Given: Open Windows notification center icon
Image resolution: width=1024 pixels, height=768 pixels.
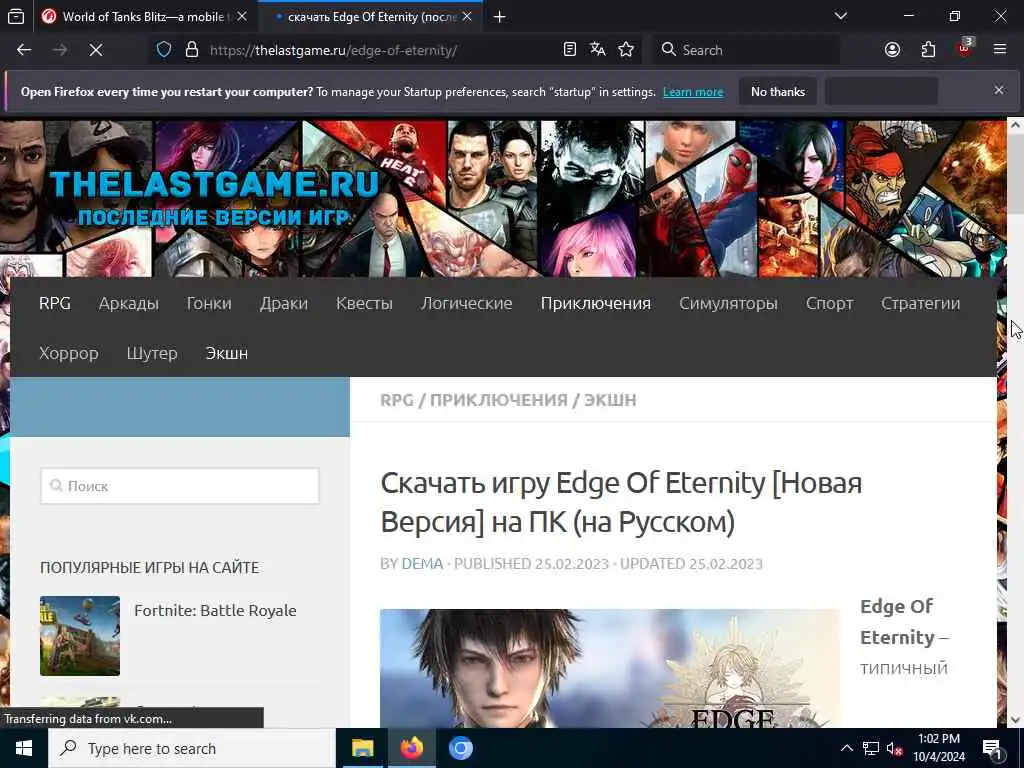Looking at the screenshot, I should pyautogui.click(x=993, y=748).
